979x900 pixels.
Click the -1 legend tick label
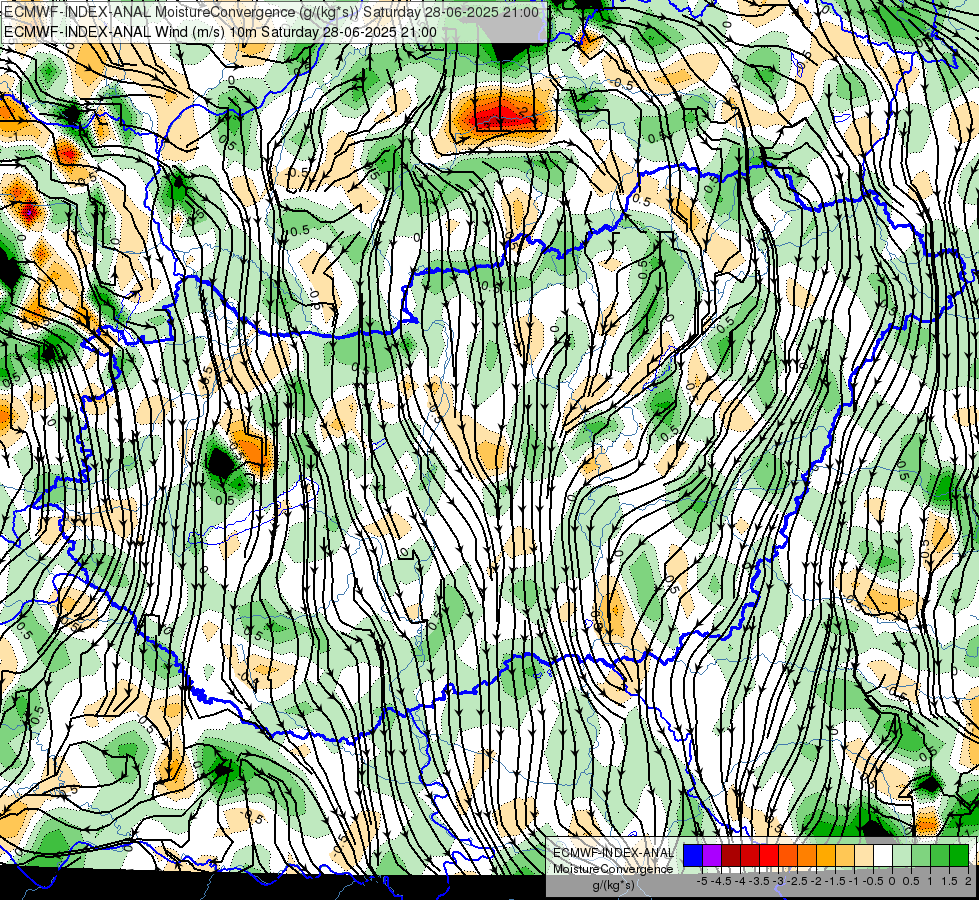(x=854, y=881)
